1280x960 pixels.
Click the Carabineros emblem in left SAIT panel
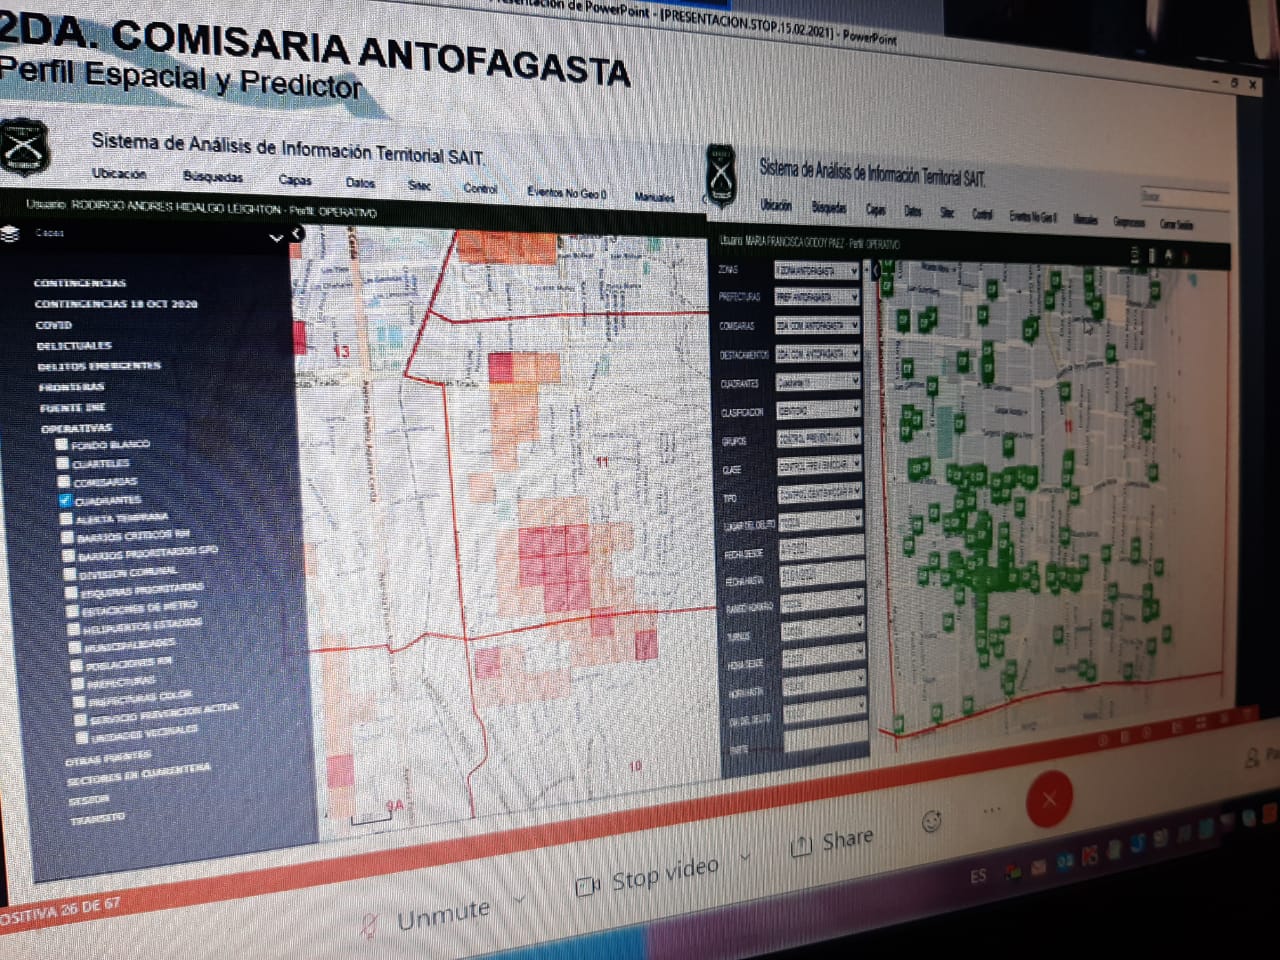tap(24, 148)
